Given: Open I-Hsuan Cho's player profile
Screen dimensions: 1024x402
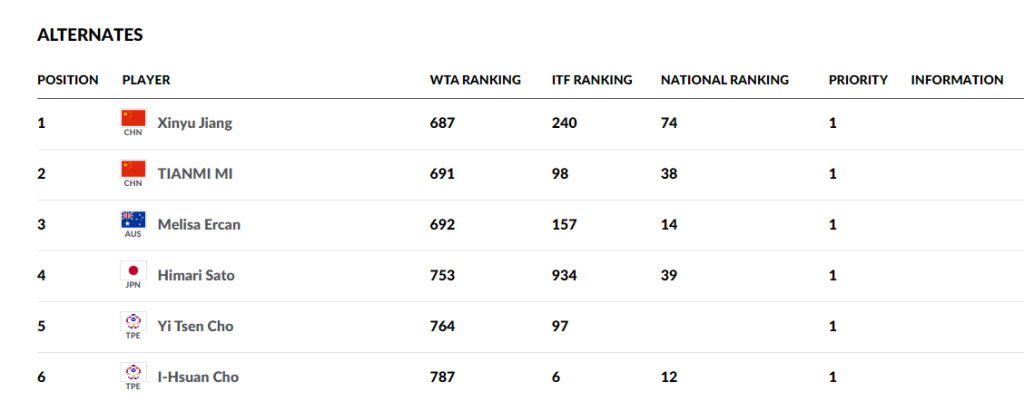Looking at the screenshot, I should (x=198, y=377).
